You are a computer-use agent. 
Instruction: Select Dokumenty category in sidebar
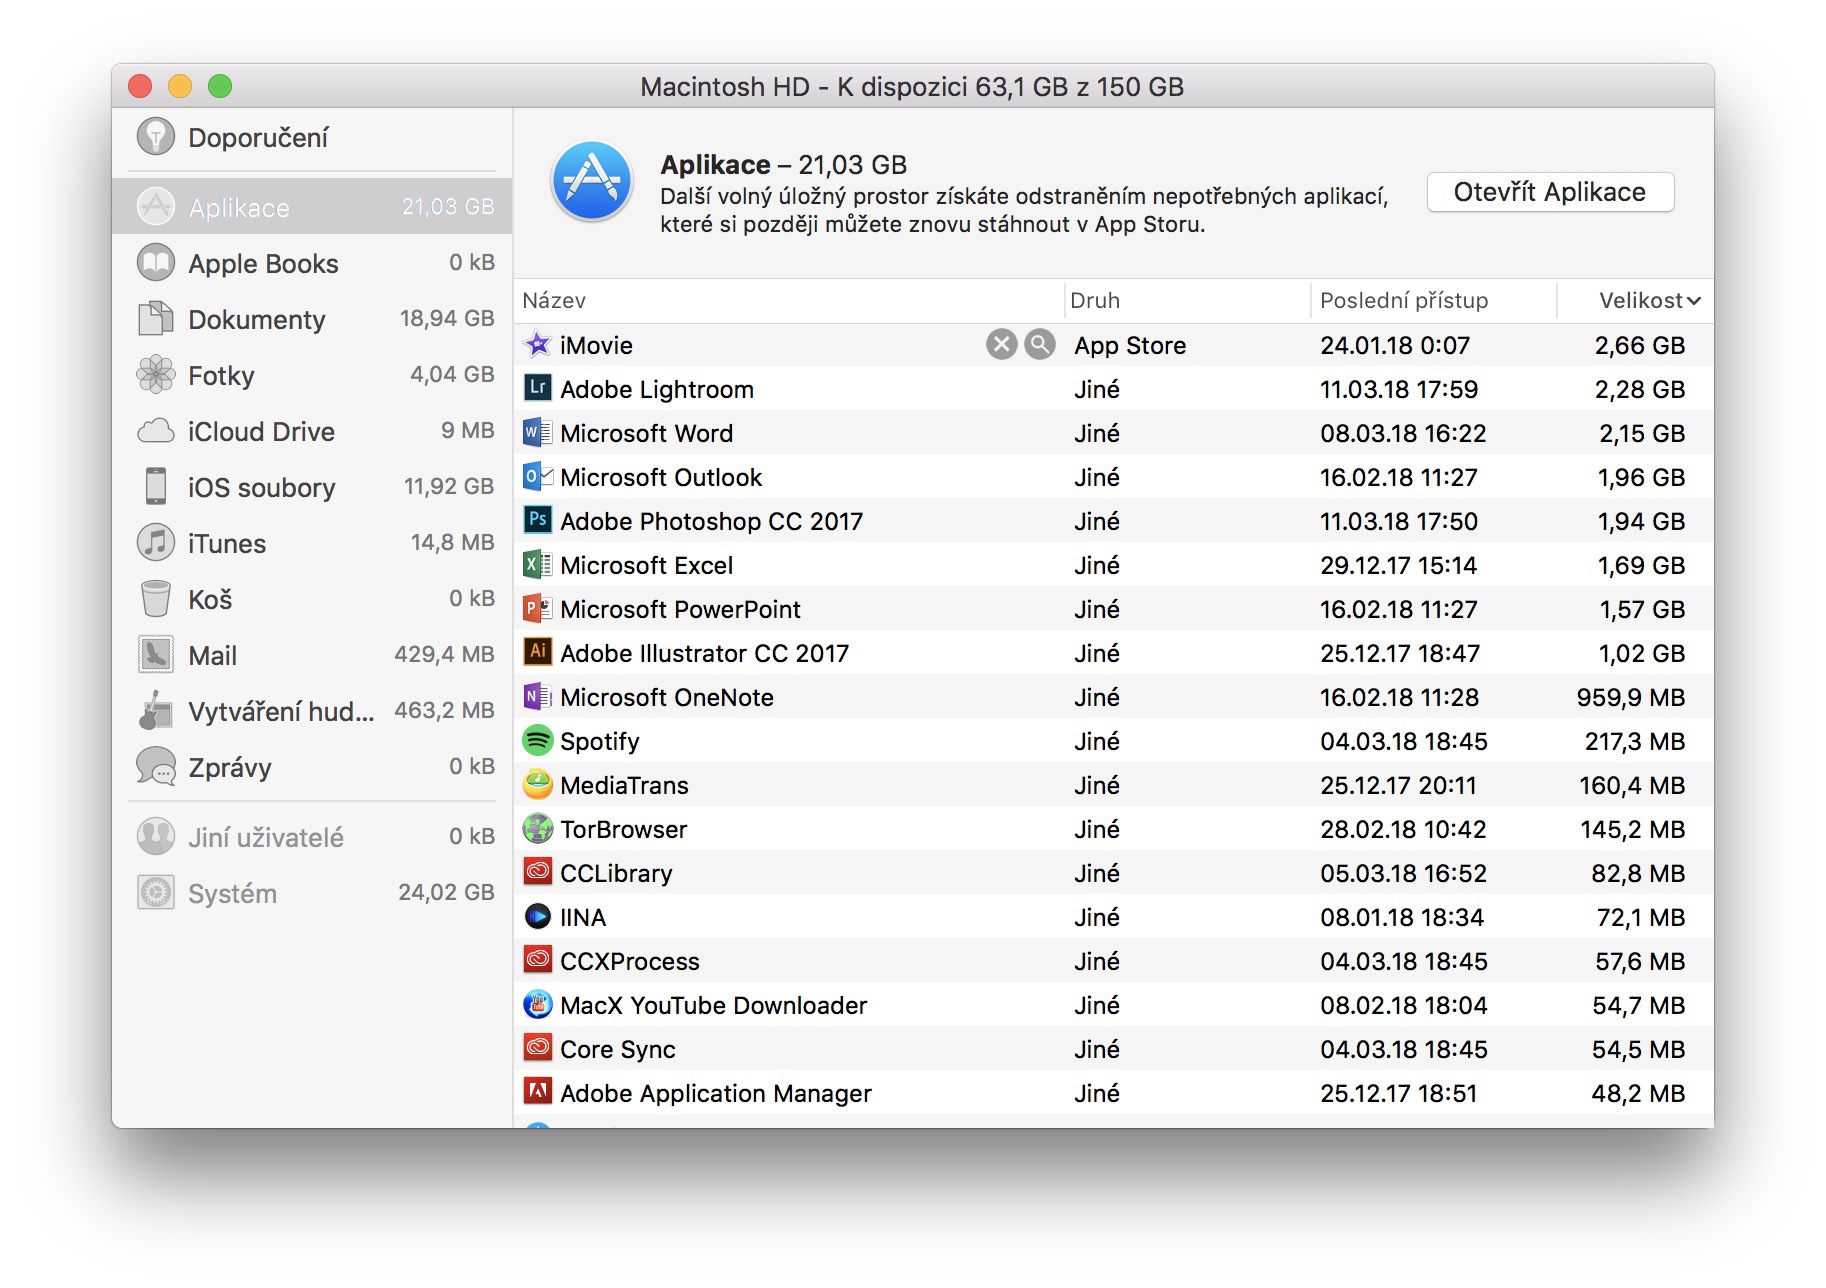tap(256, 320)
